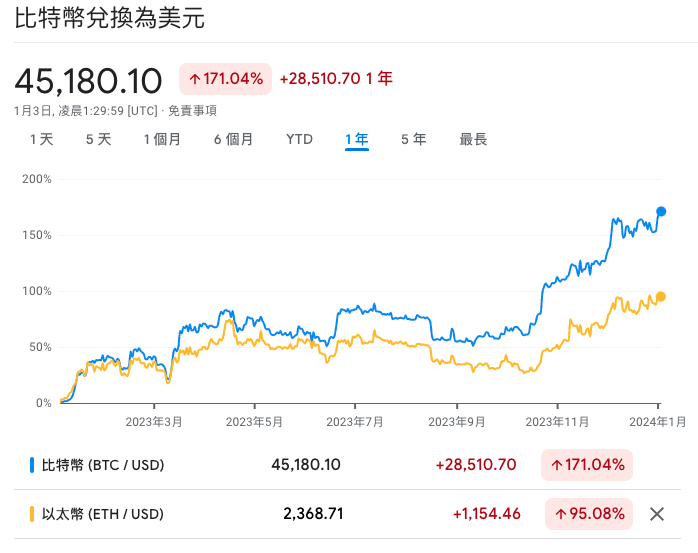
Task: Click the yellow Ethereum legend color bar
Action: [x=31, y=514]
